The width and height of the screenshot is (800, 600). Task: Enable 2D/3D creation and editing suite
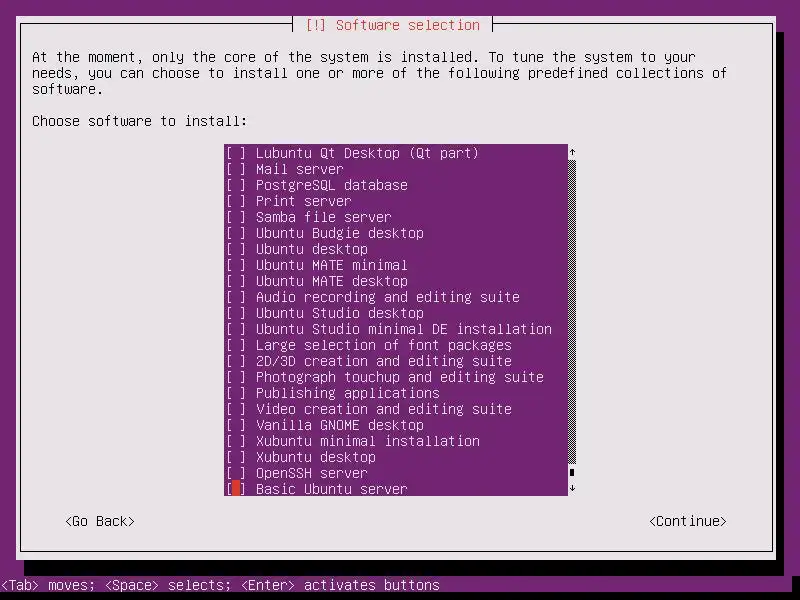point(236,361)
